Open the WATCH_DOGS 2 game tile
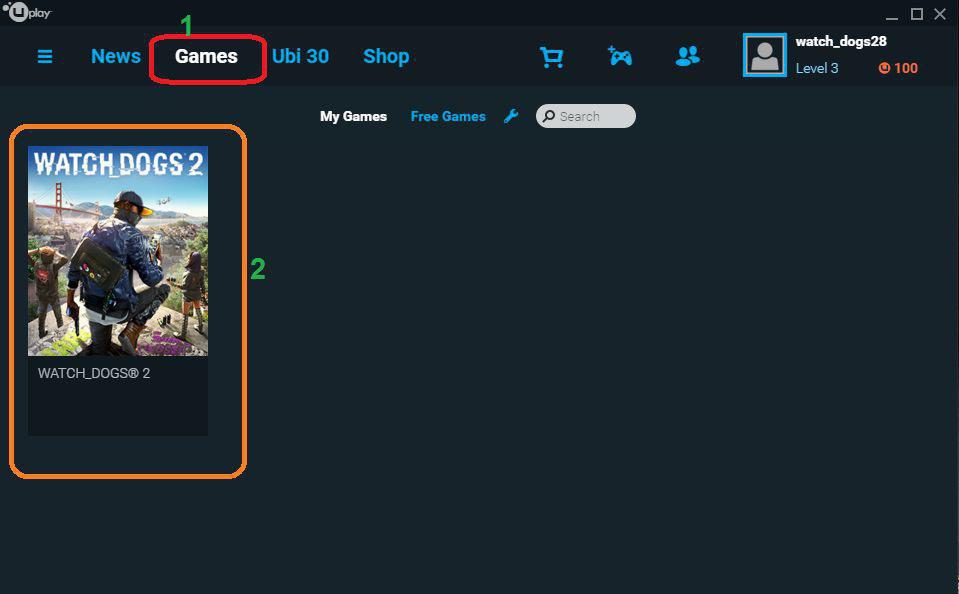 117,251
